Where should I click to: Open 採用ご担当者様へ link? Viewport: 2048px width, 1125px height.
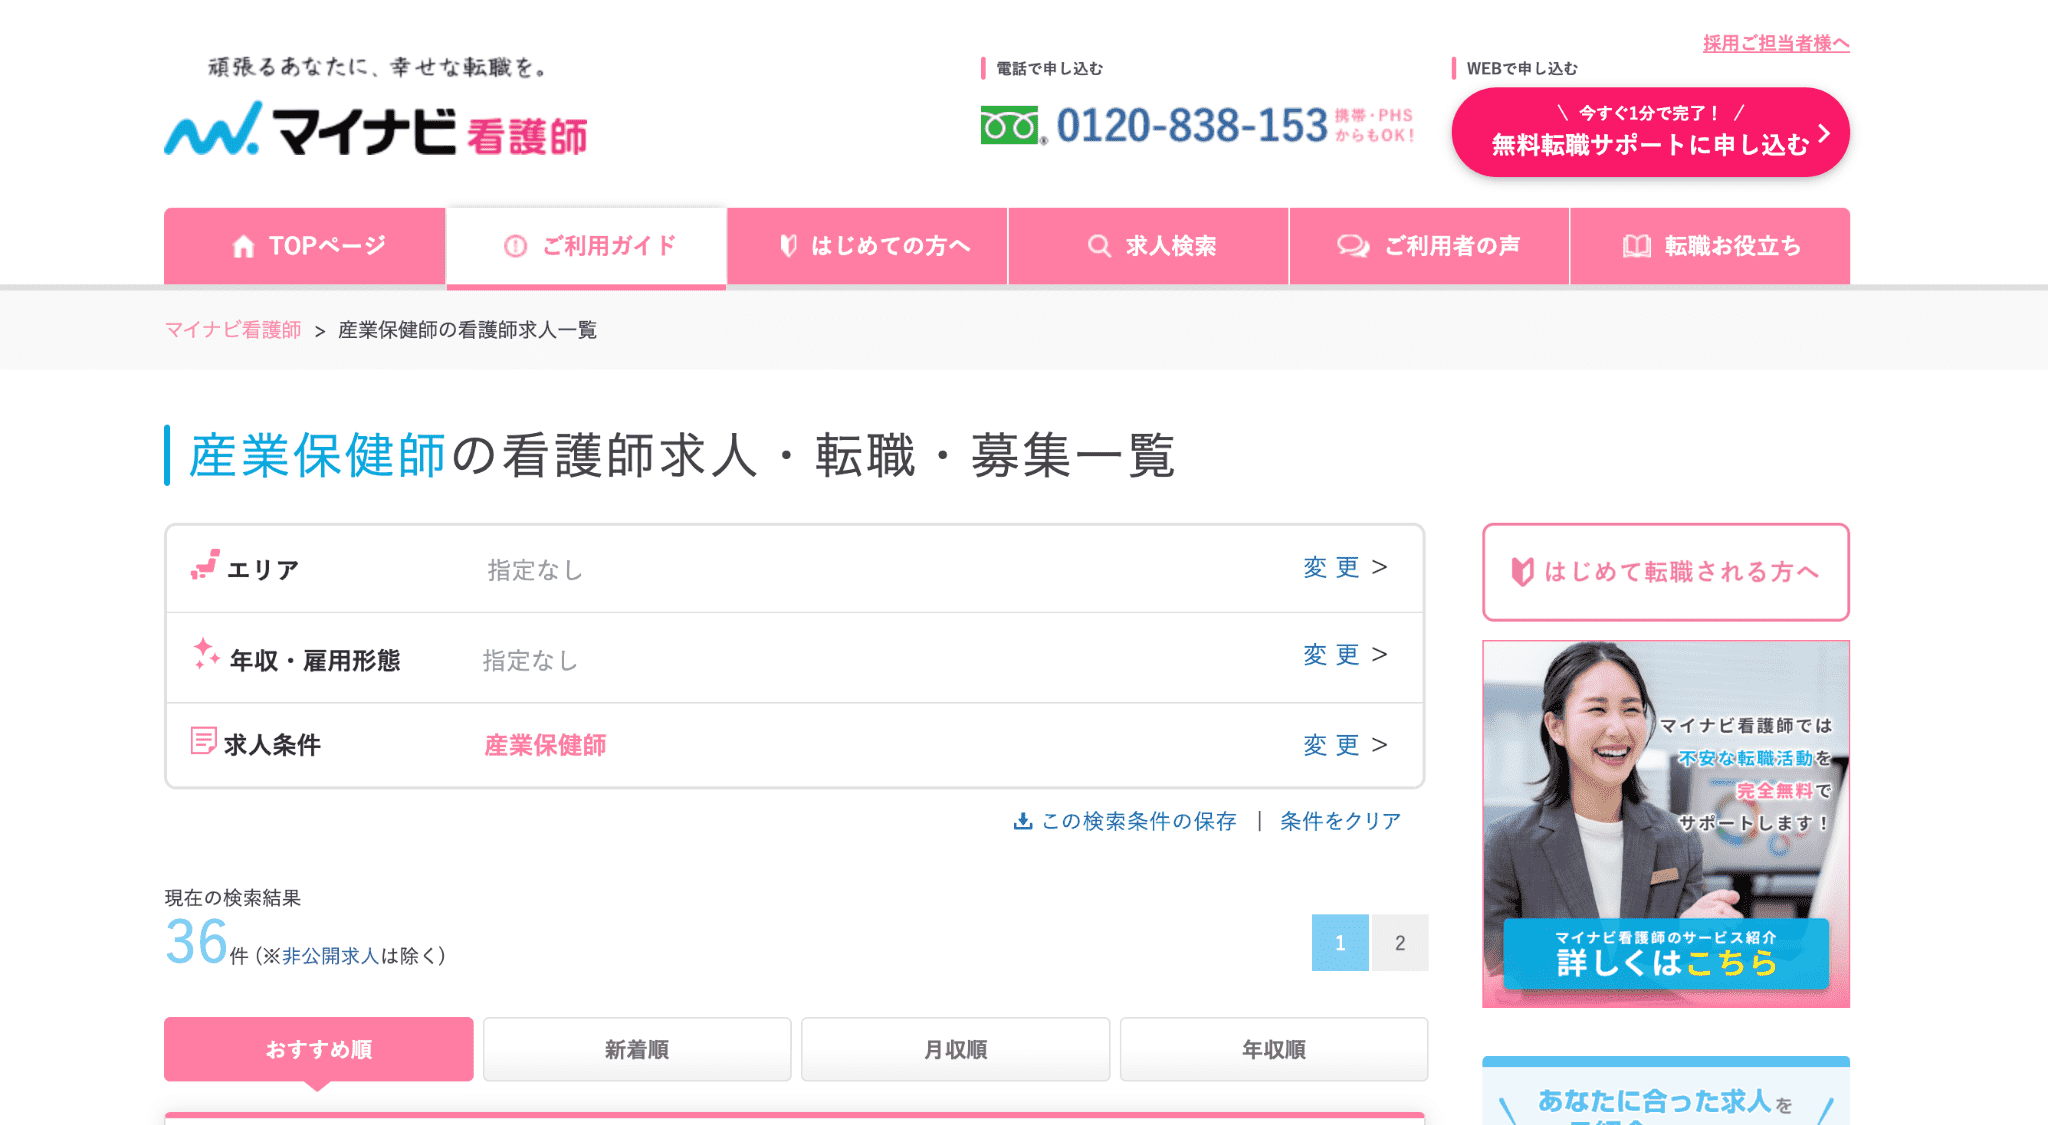pyautogui.click(x=1776, y=43)
